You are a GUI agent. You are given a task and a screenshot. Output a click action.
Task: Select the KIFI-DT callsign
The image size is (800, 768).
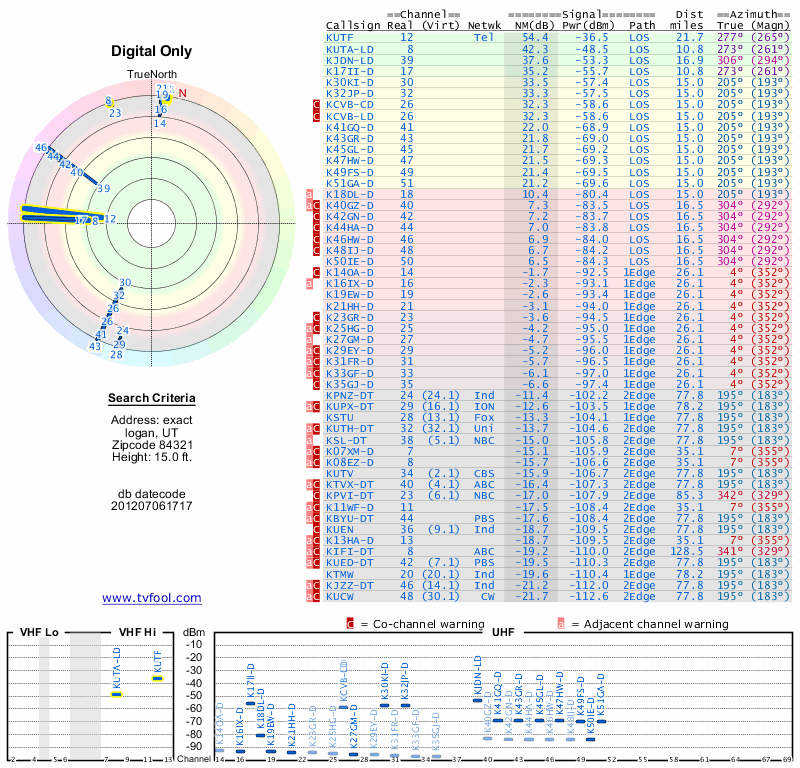[x=350, y=552]
